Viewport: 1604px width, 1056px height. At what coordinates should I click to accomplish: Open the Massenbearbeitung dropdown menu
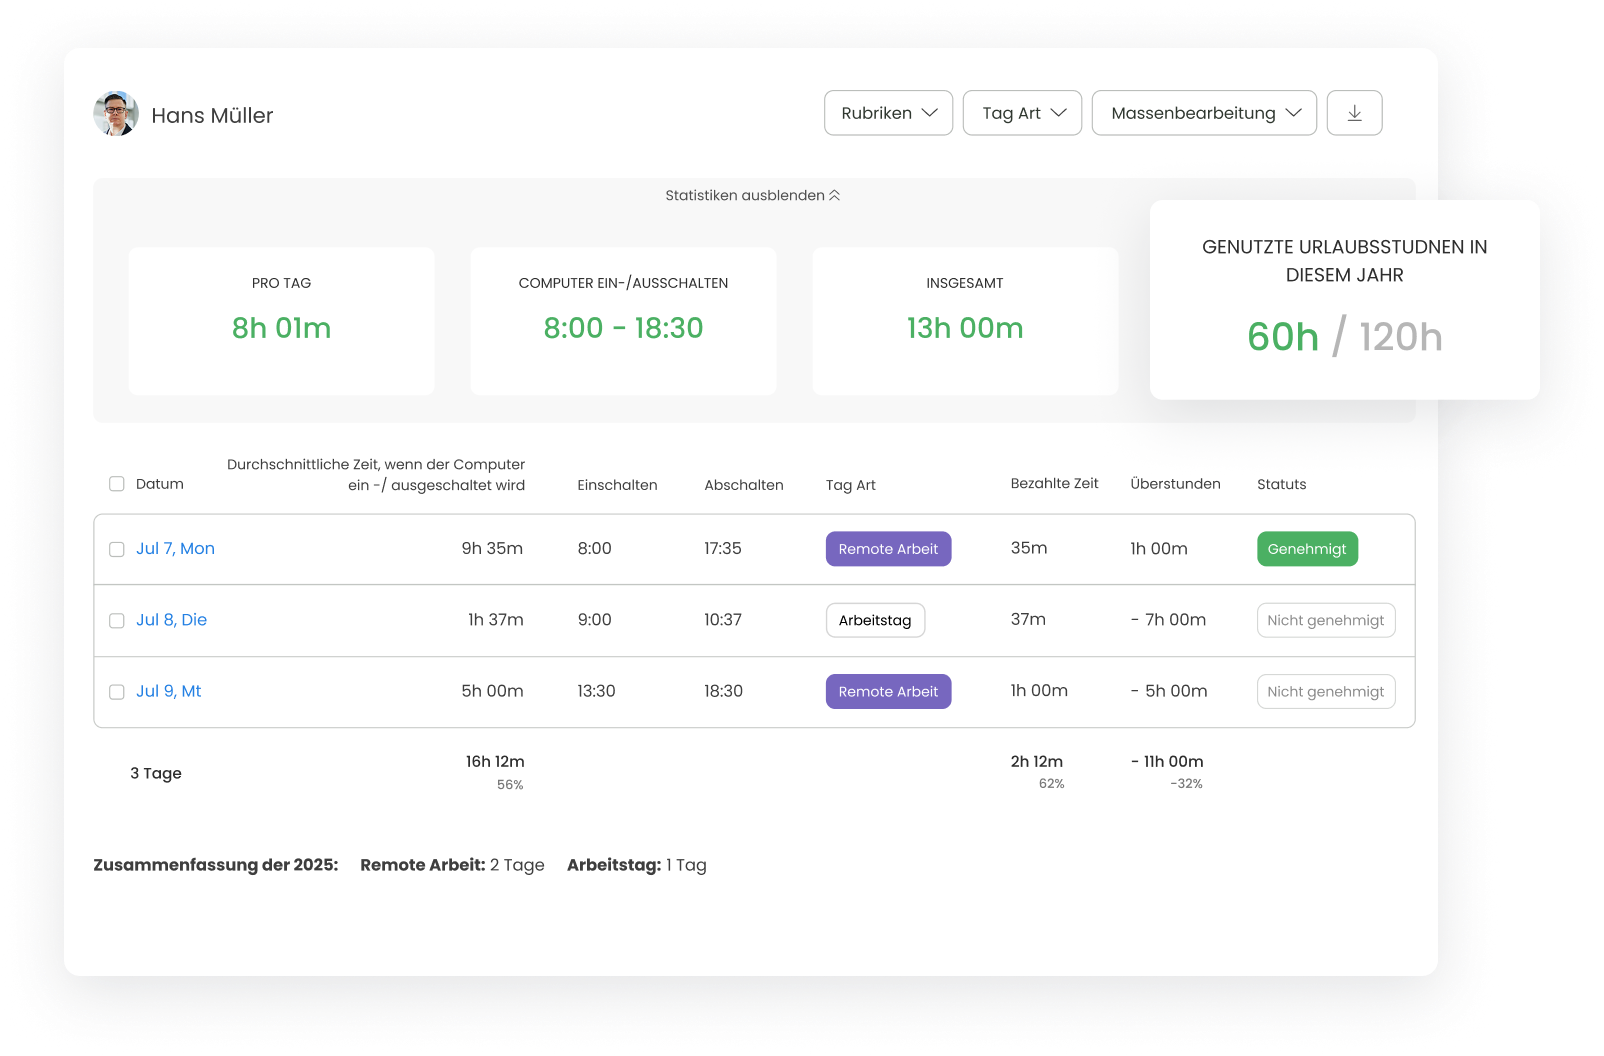pos(1204,113)
